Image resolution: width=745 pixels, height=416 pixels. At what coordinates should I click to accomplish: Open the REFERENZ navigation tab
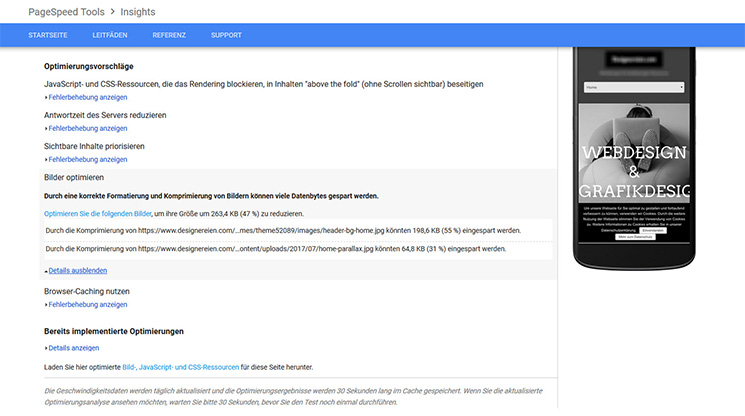(169, 35)
